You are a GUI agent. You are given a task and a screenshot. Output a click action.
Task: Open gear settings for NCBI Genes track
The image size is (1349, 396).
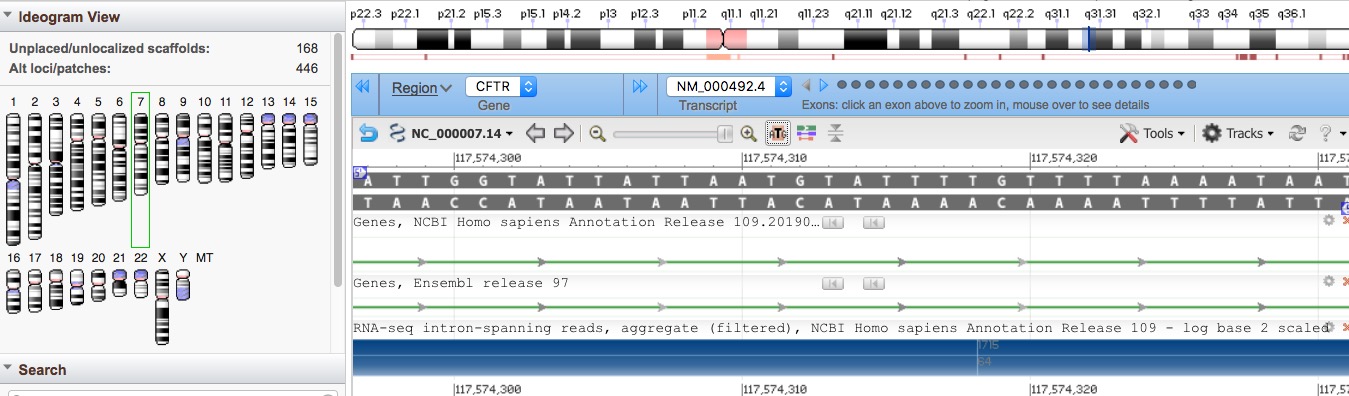point(1328,220)
